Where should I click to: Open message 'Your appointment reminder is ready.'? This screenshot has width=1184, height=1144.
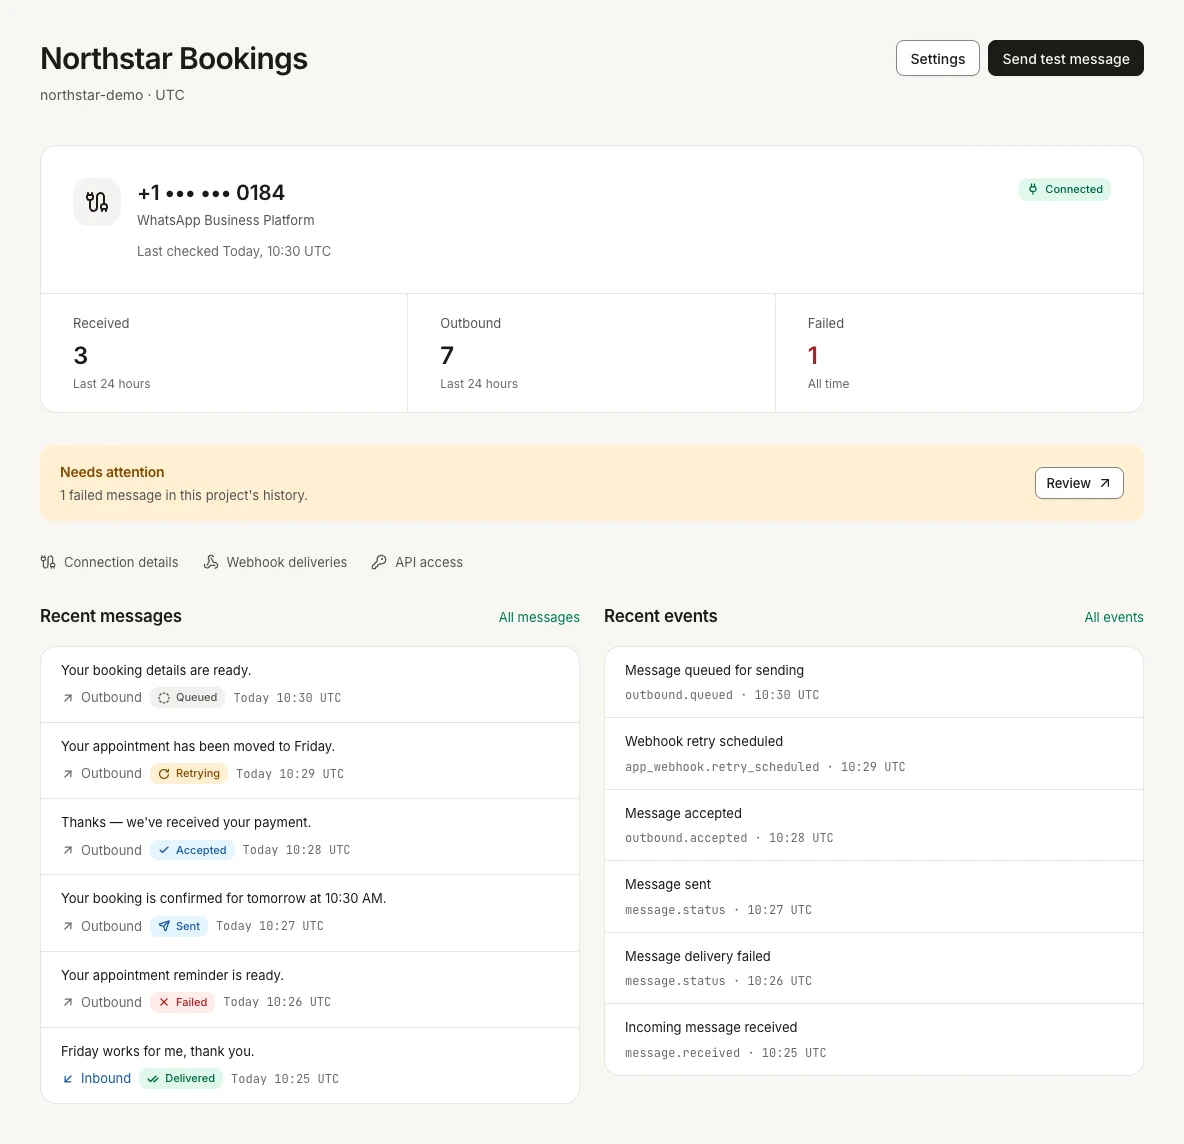[x=310, y=989]
